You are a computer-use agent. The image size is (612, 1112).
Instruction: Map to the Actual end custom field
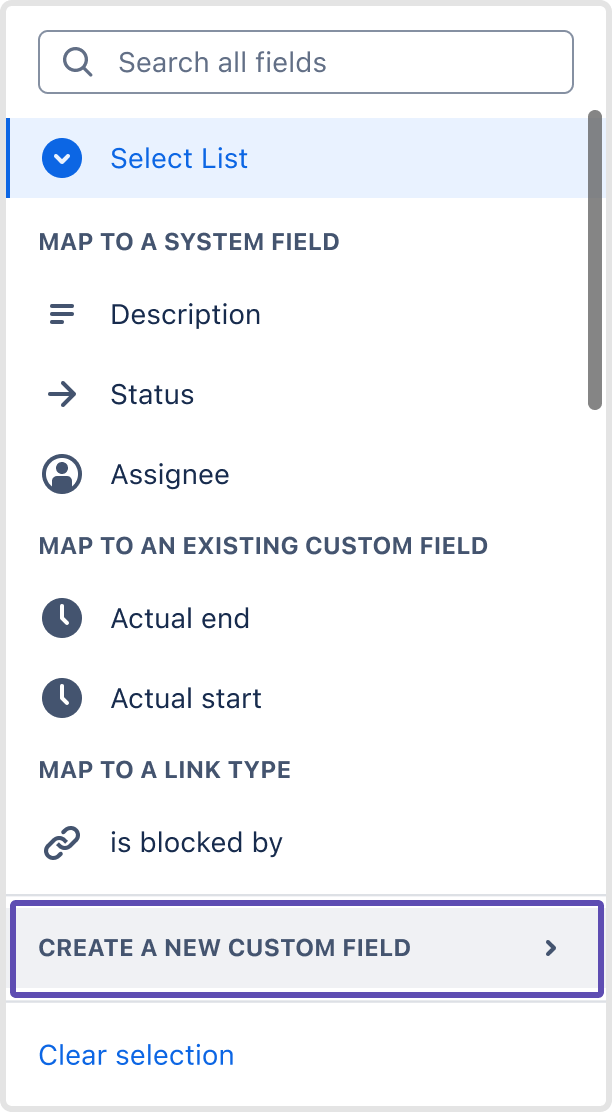pyautogui.click(x=296, y=618)
